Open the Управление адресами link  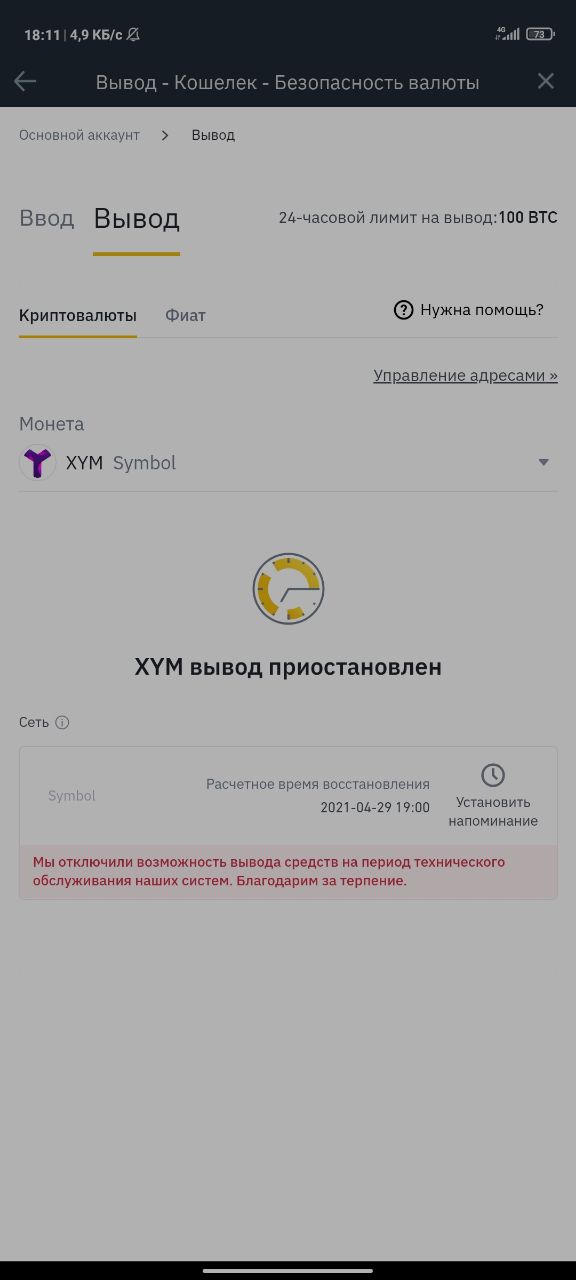pos(466,376)
